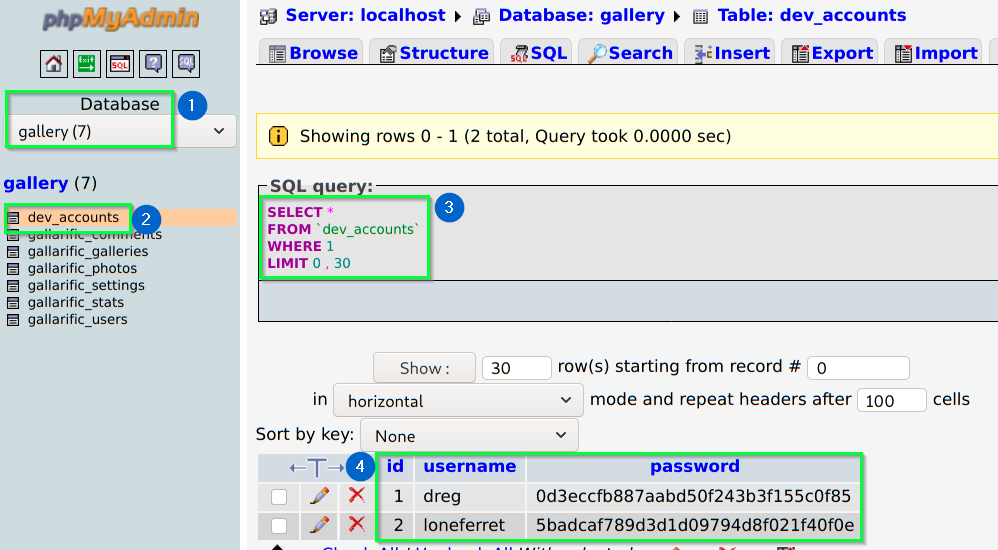998x550 pixels.
Task: Open the gallery (7) database dropdown
Action: coord(121,131)
